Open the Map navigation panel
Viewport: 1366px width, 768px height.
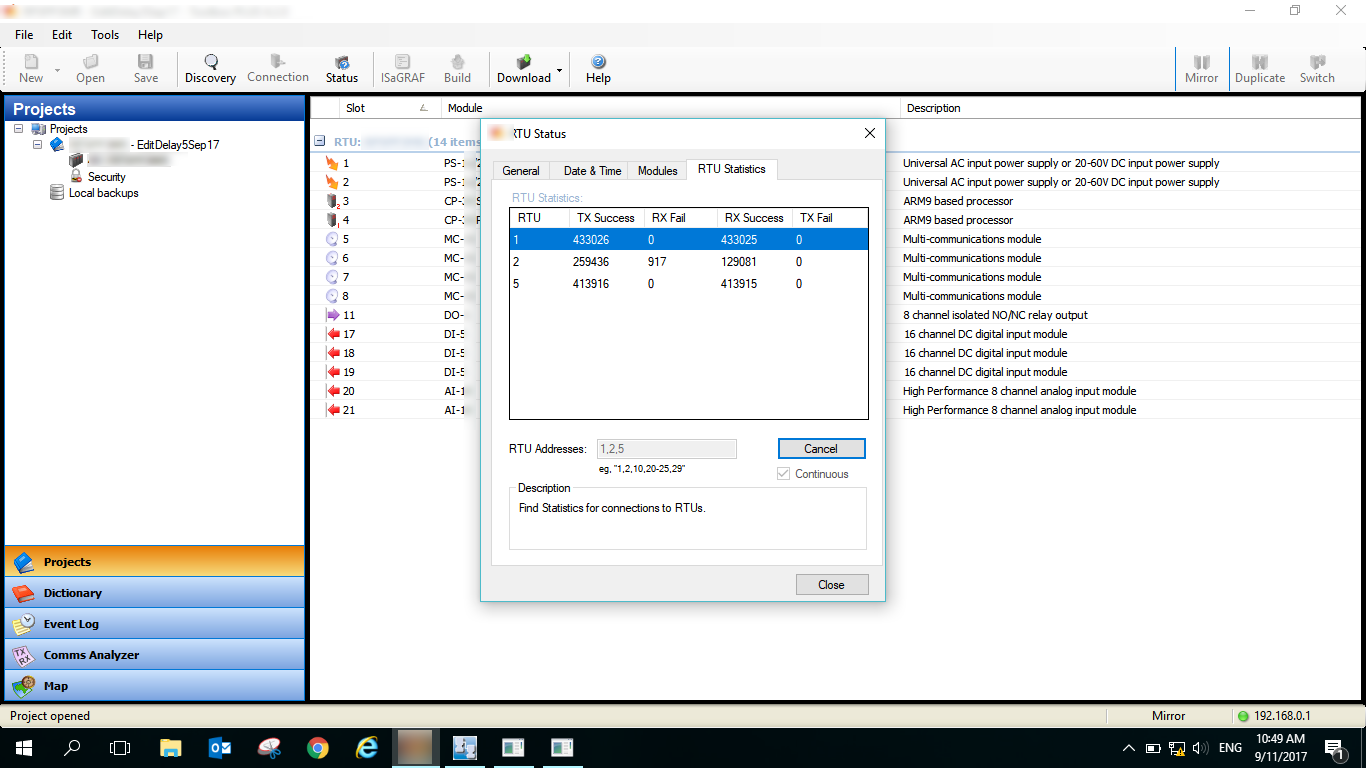155,686
